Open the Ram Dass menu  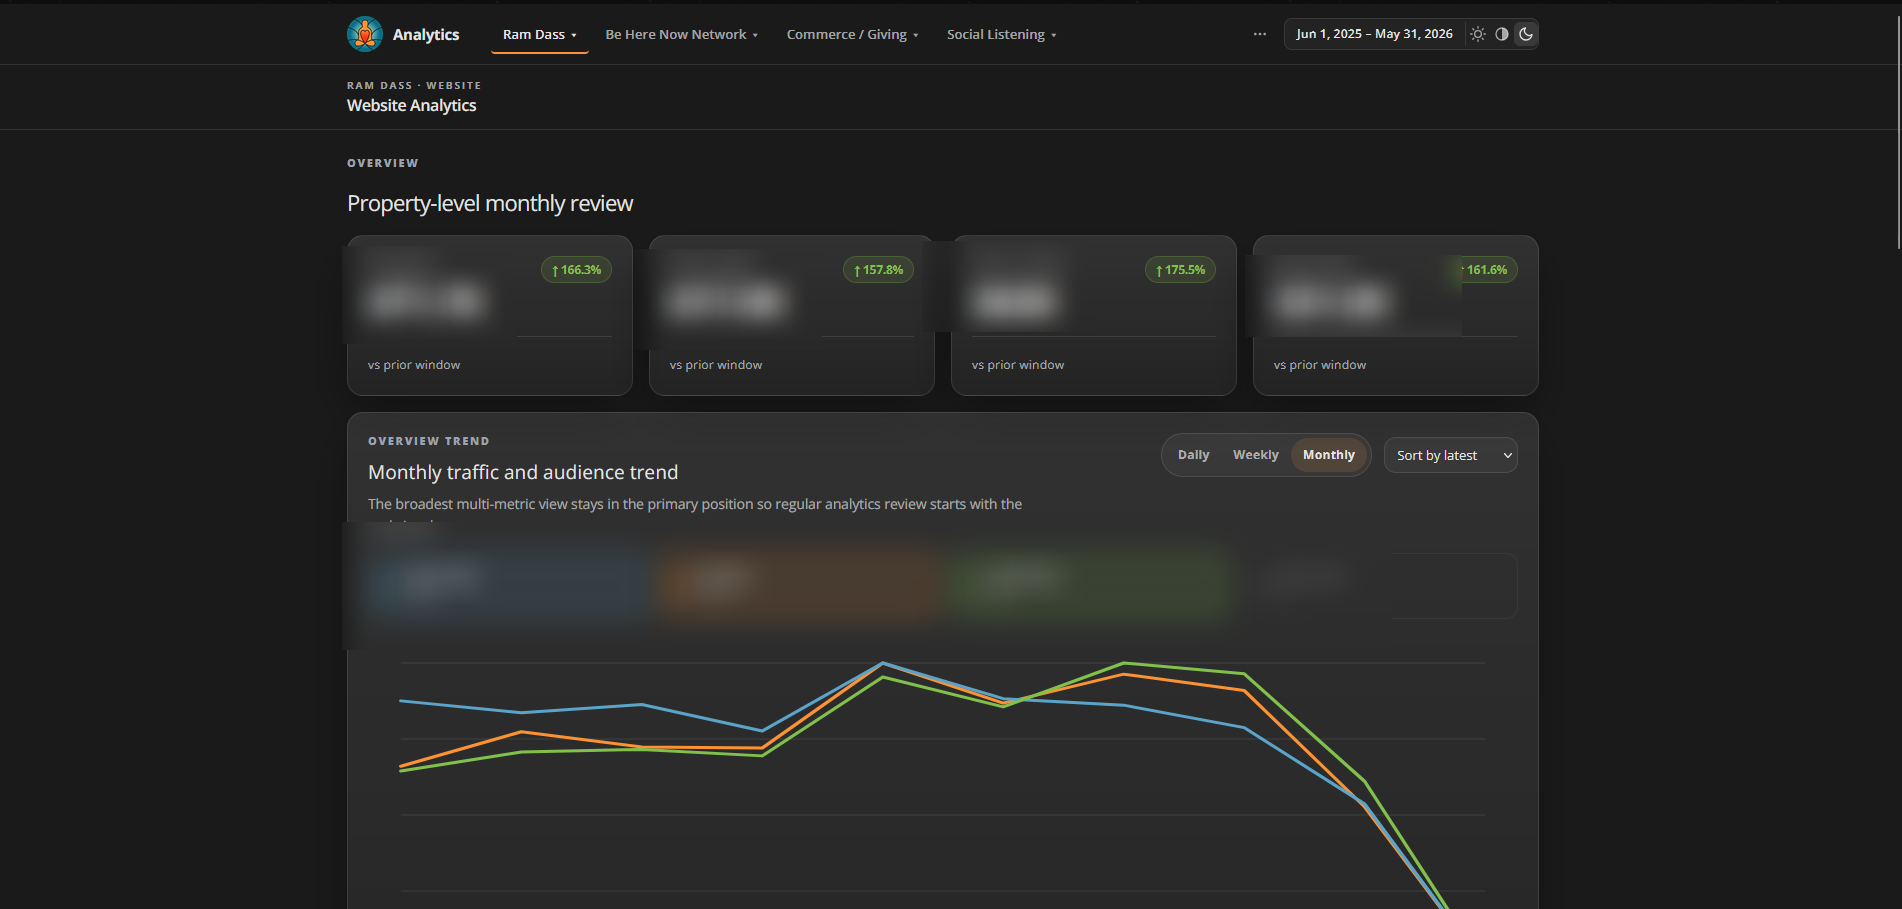540,34
